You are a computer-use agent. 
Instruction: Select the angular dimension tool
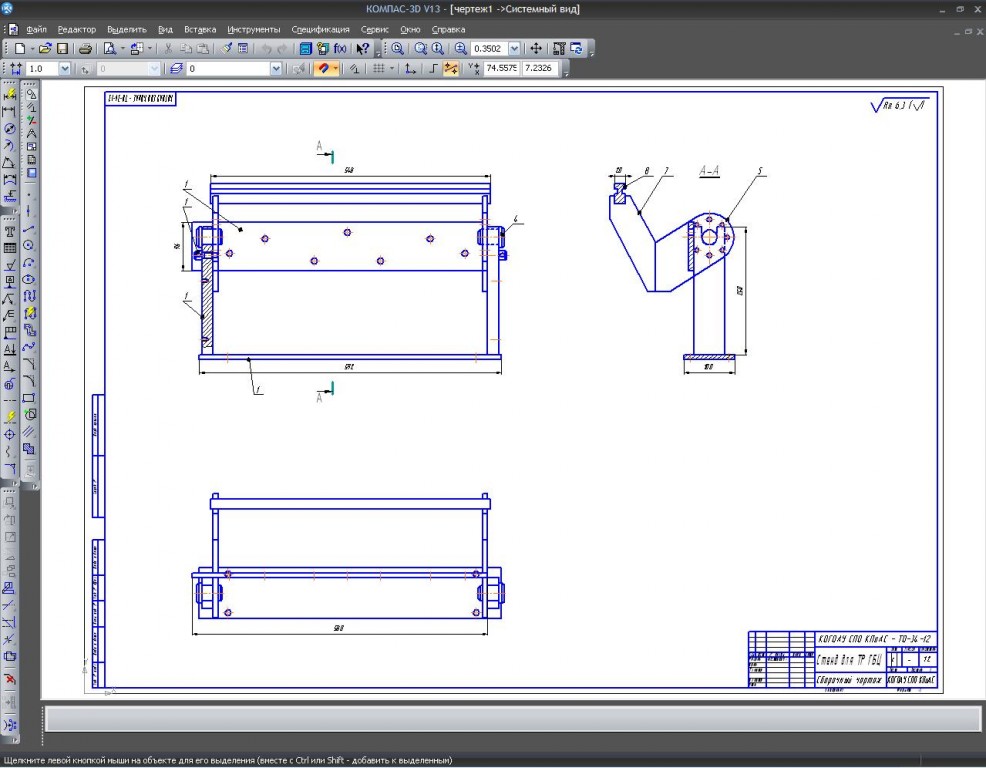click(x=9, y=162)
